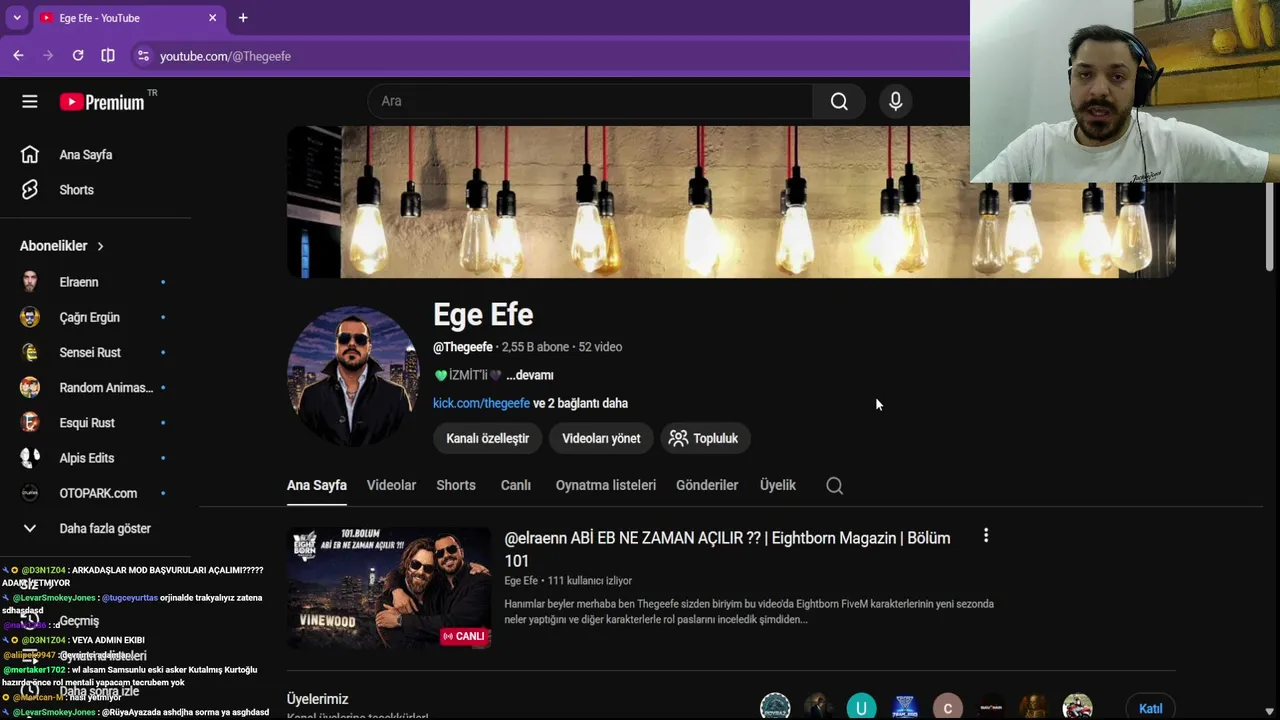Switch to the Videolar tab
This screenshot has height=720, width=1280.
pyautogui.click(x=391, y=485)
